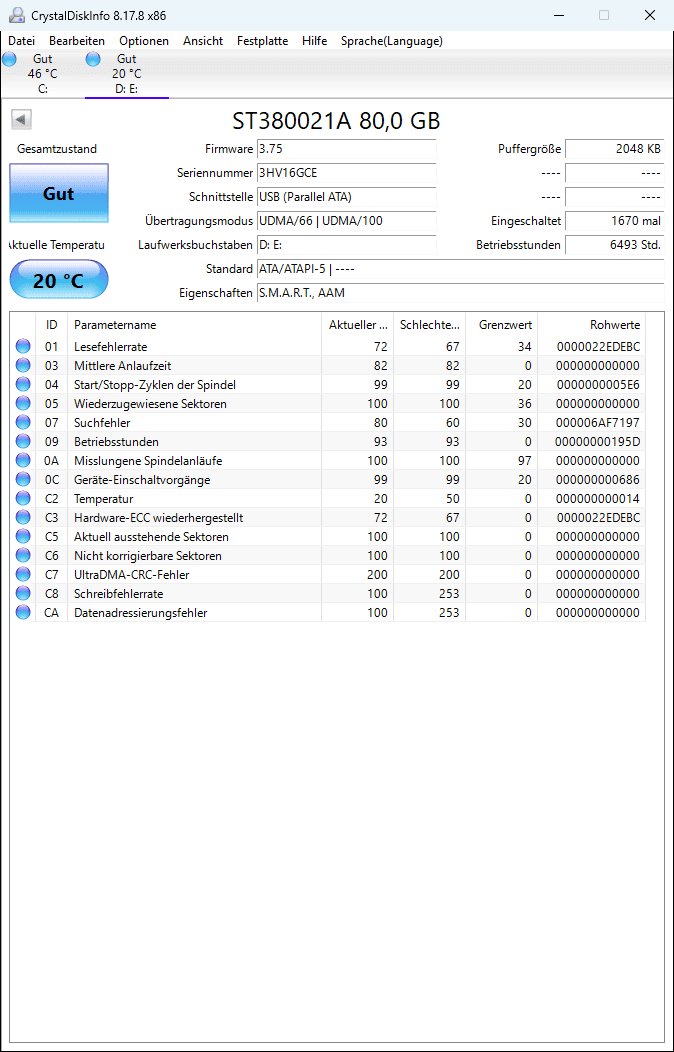The height and width of the screenshot is (1052, 674).
Task: Click the ID column header
Action: pyautogui.click(x=52, y=325)
